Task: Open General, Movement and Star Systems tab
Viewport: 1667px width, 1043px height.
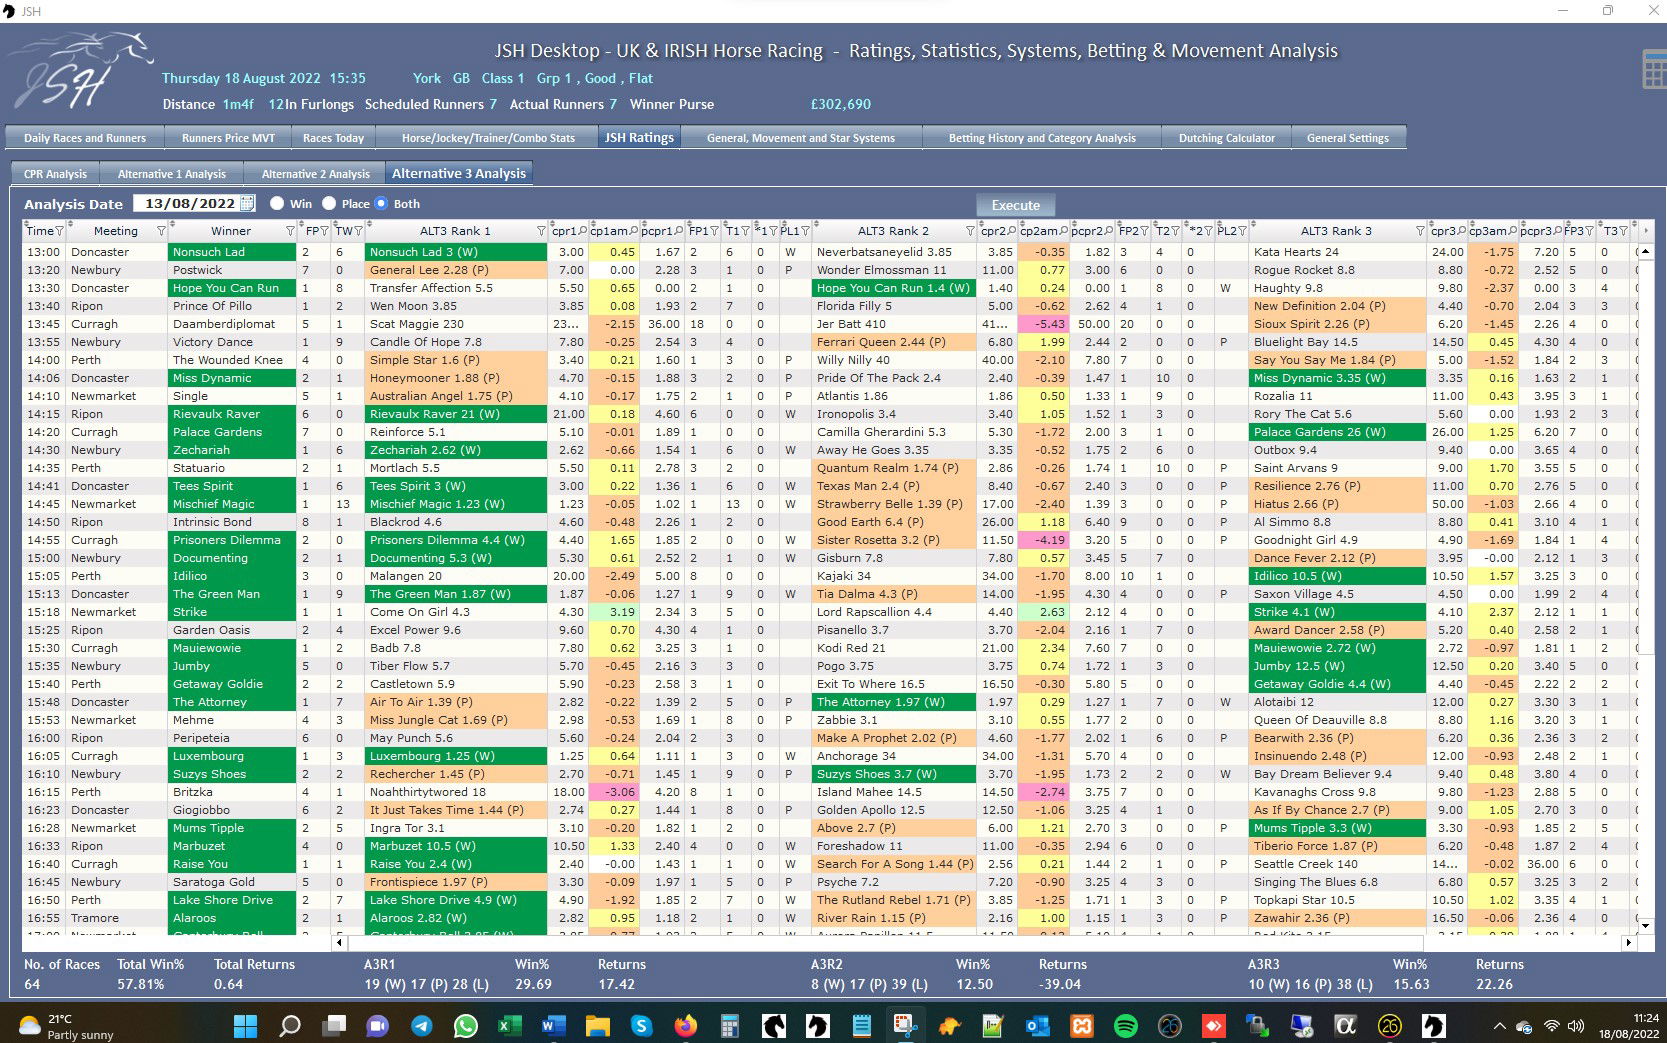Action: coord(801,138)
